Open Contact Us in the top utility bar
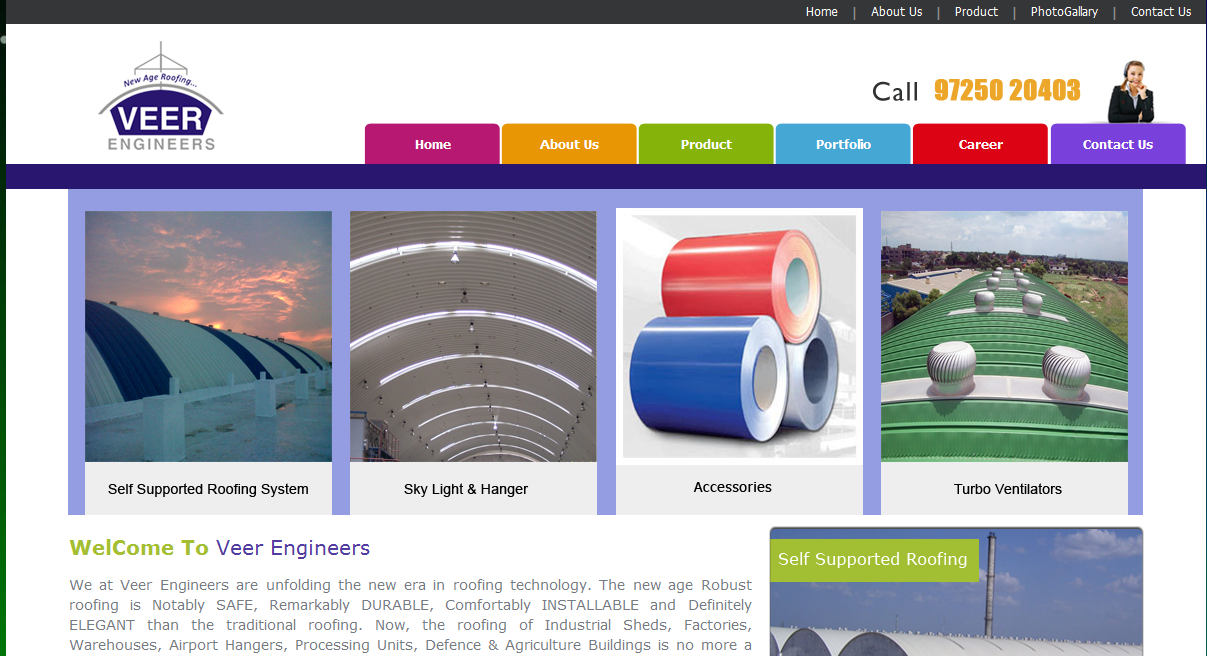The width and height of the screenshot is (1207, 656). pyautogui.click(x=1161, y=12)
